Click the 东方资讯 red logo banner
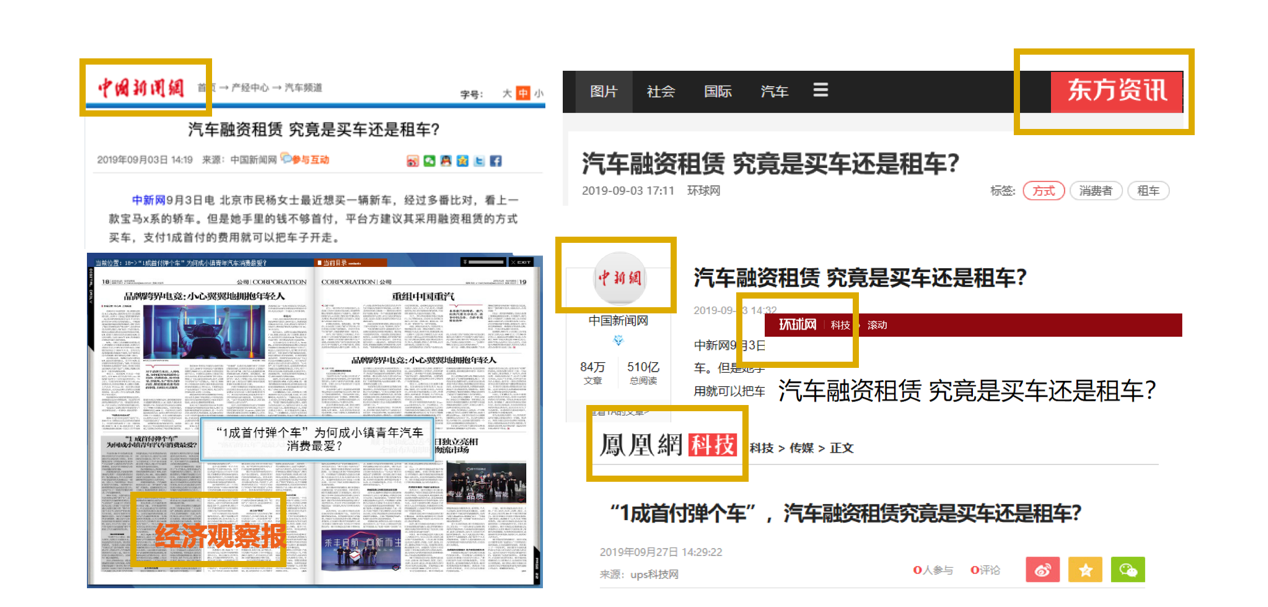Image resolution: width=1268 pixels, height=607 pixels. (x=1116, y=91)
